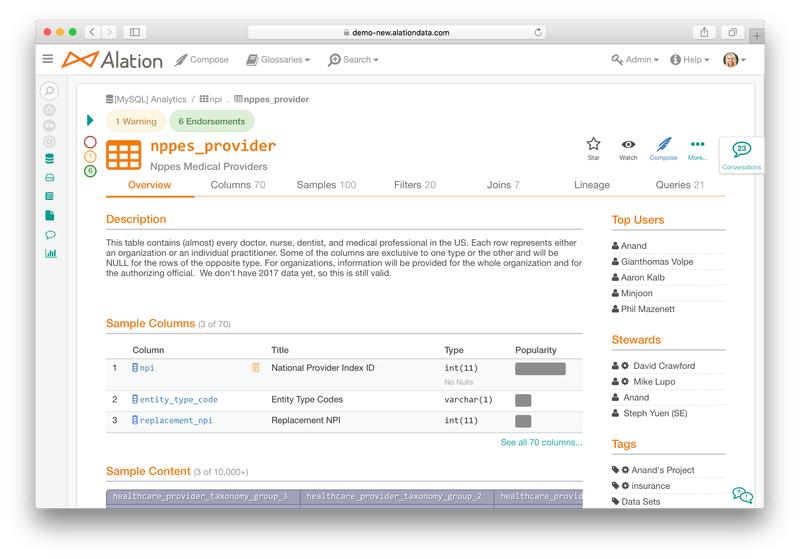
Task: Open the Search dropdown
Action: [353, 60]
